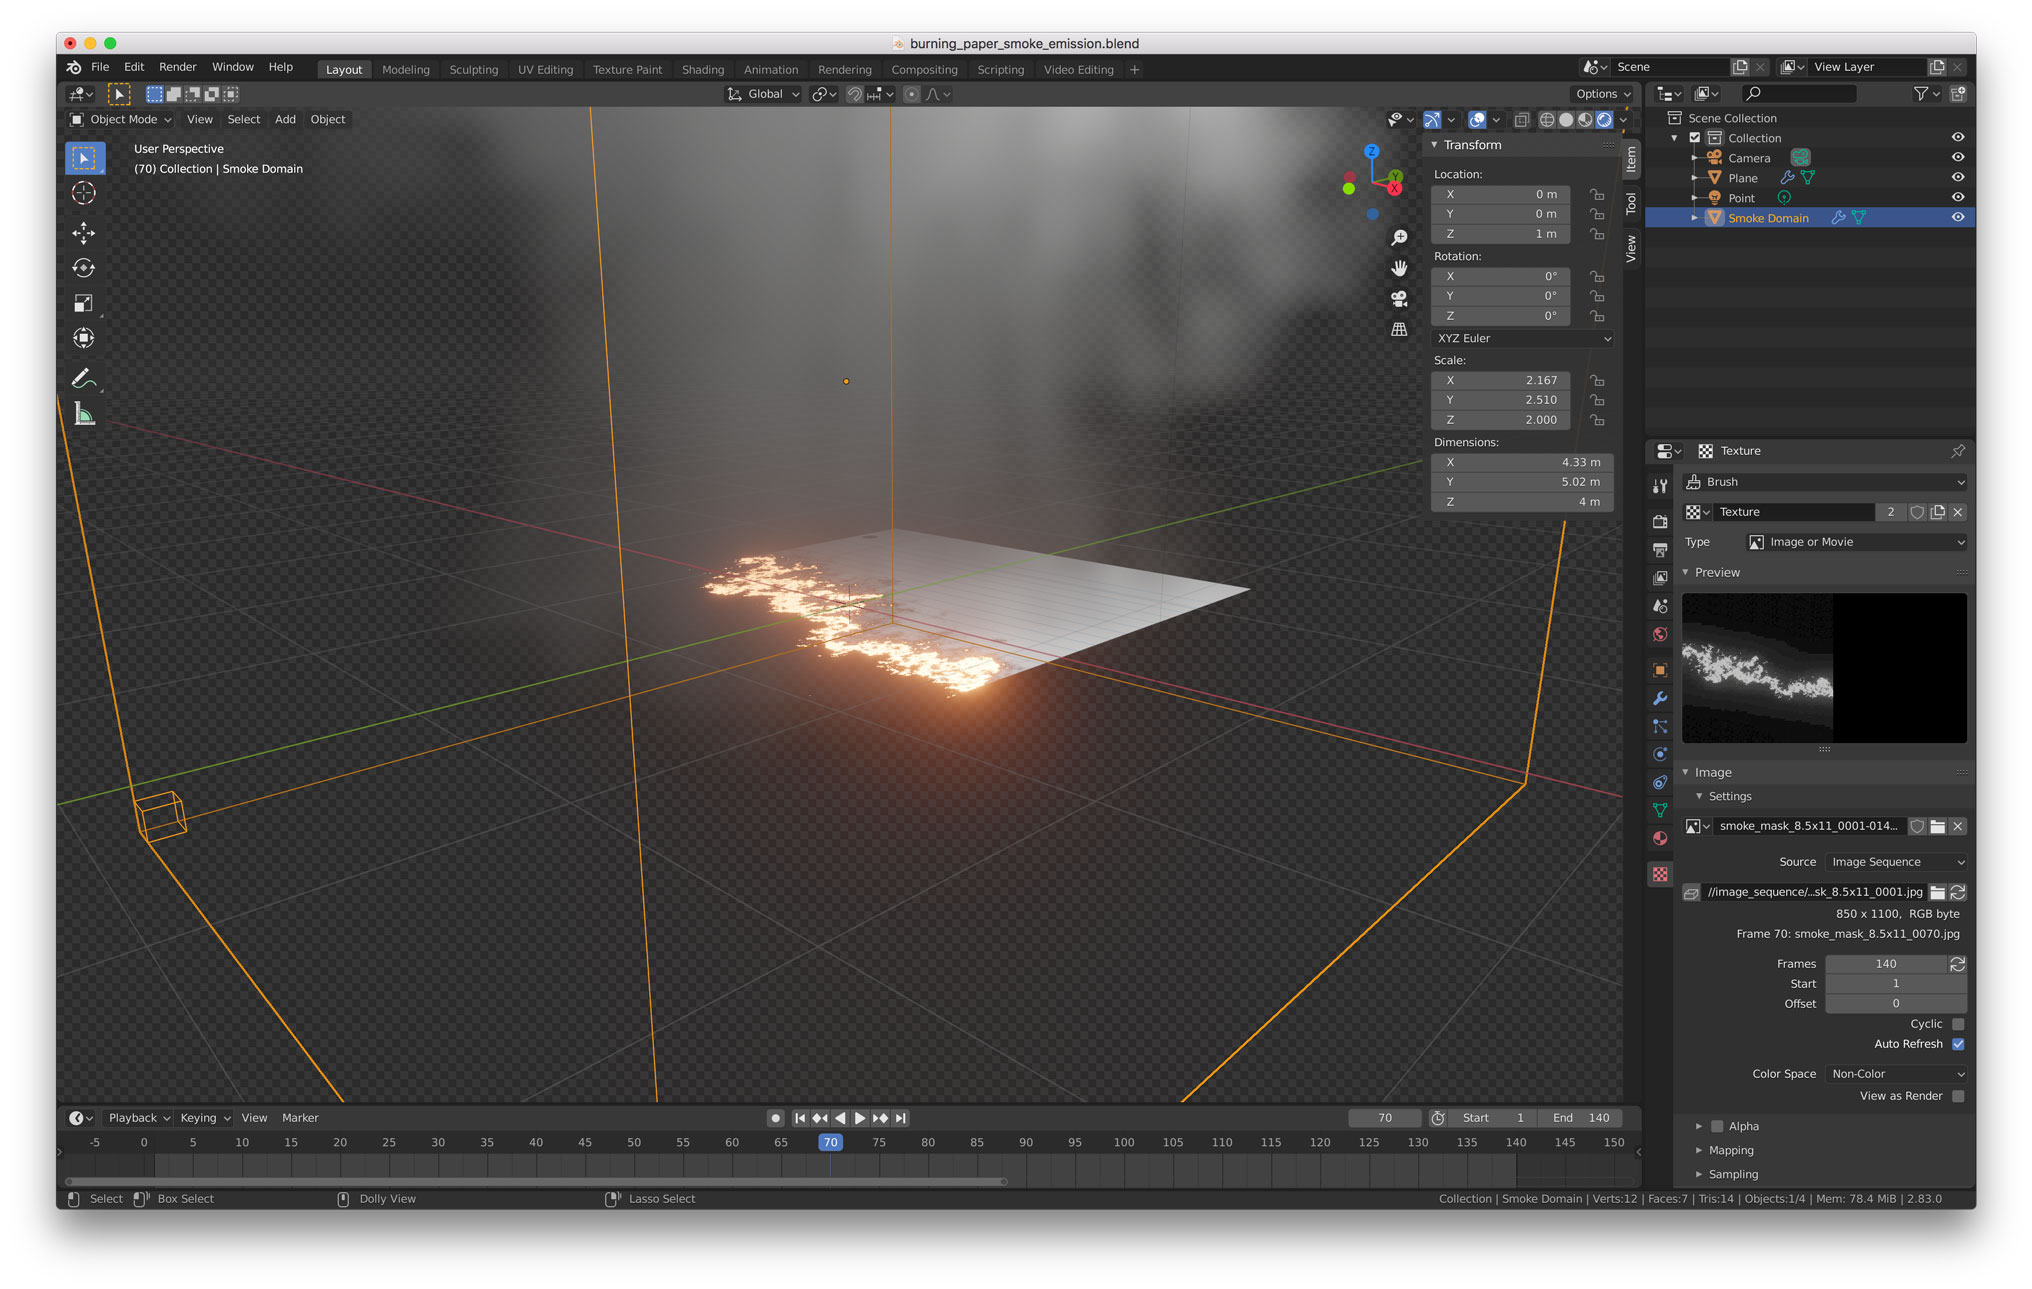Activate the Transform tool
Screen dimensions: 2032x1289
click(84, 338)
